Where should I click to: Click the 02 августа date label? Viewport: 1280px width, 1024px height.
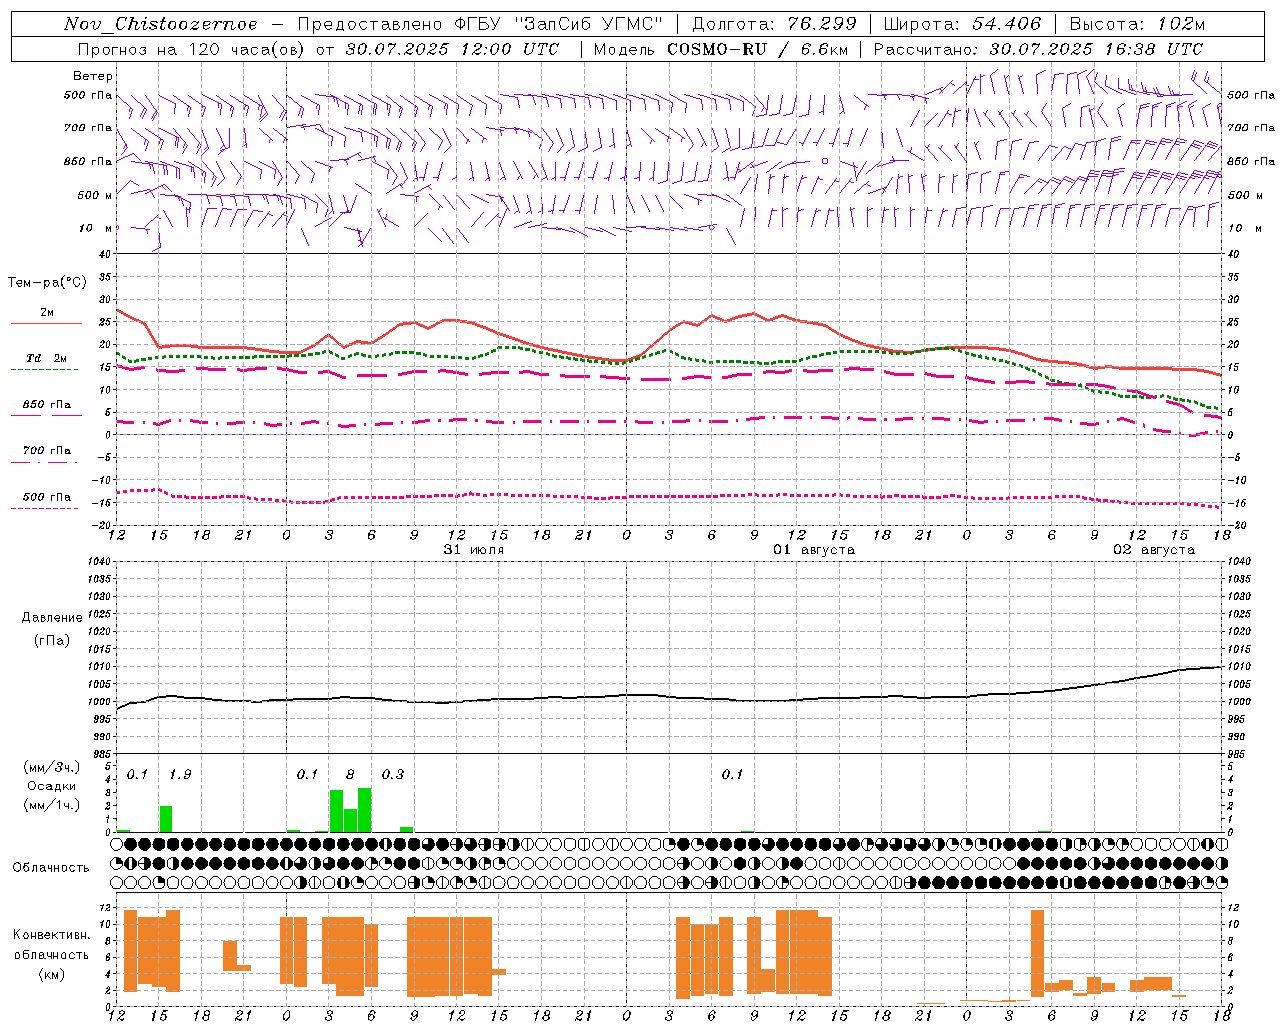pyautogui.click(x=1153, y=550)
